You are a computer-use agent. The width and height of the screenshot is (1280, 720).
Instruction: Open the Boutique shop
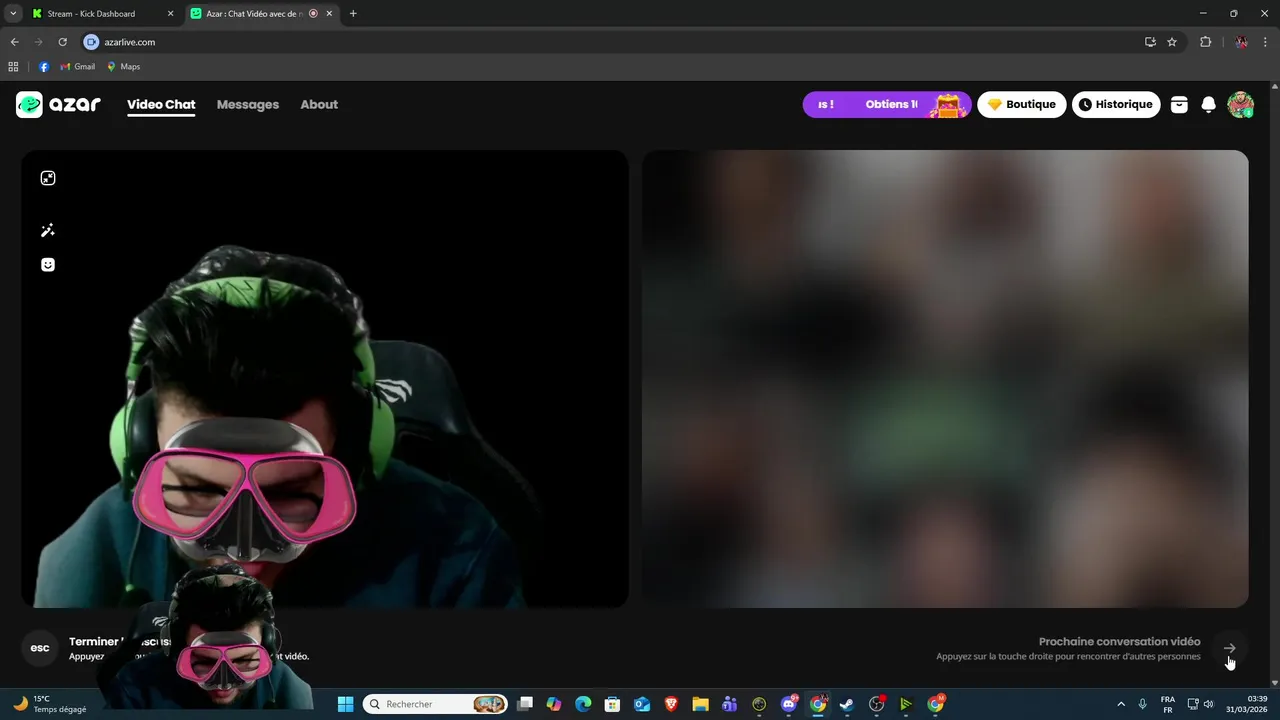pos(1022,104)
